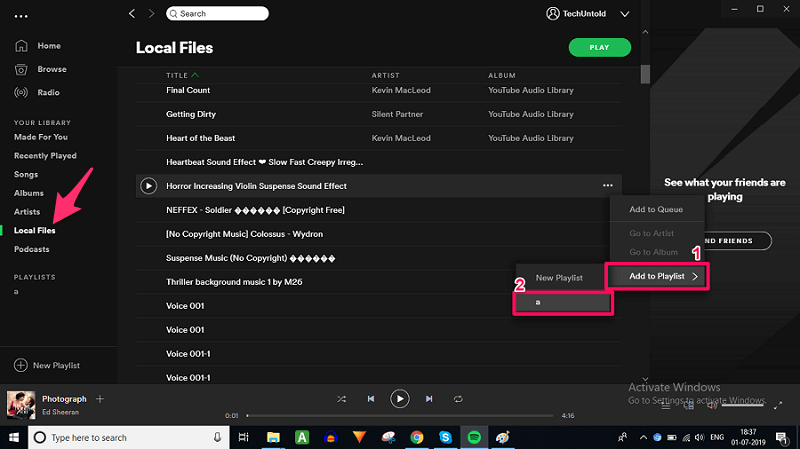
Task: Open the TechUntold profile
Action: (576, 13)
